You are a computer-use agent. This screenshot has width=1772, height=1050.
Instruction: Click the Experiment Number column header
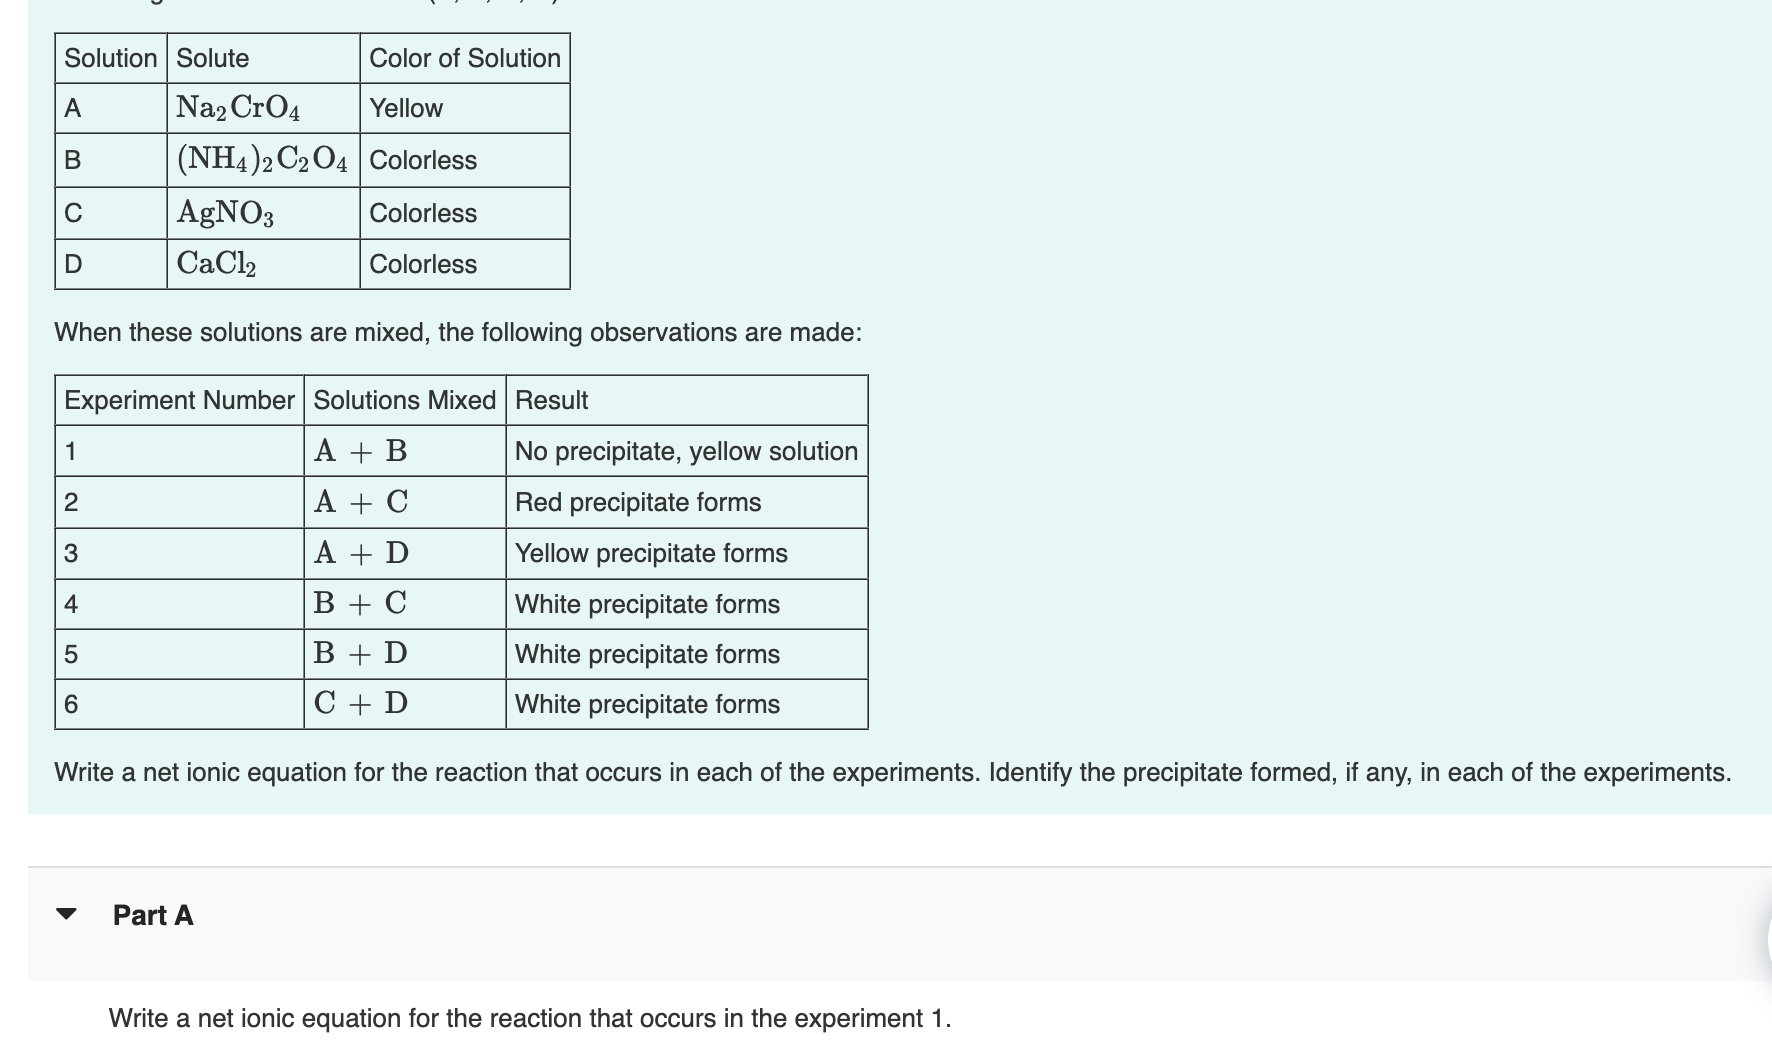coord(180,400)
